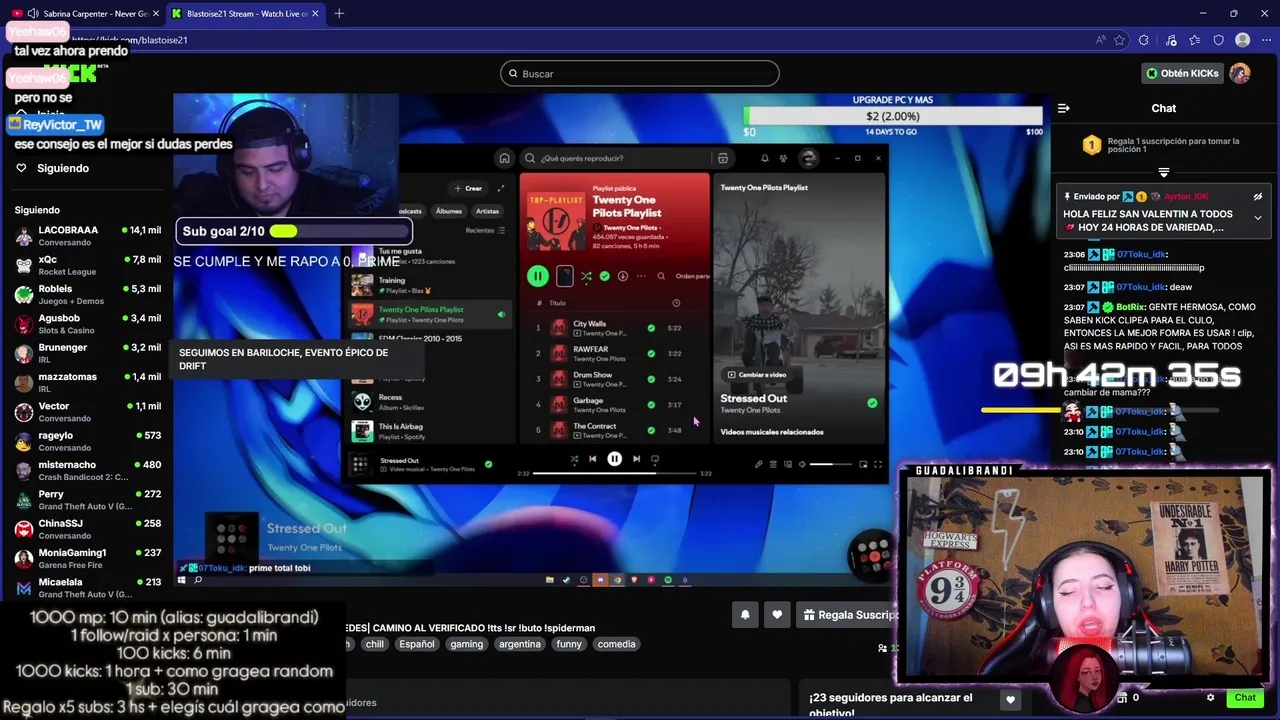This screenshot has height=720, width=1280.
Task: Expand the leaderboard arrow under gift message
Action: pos(1163,172)
